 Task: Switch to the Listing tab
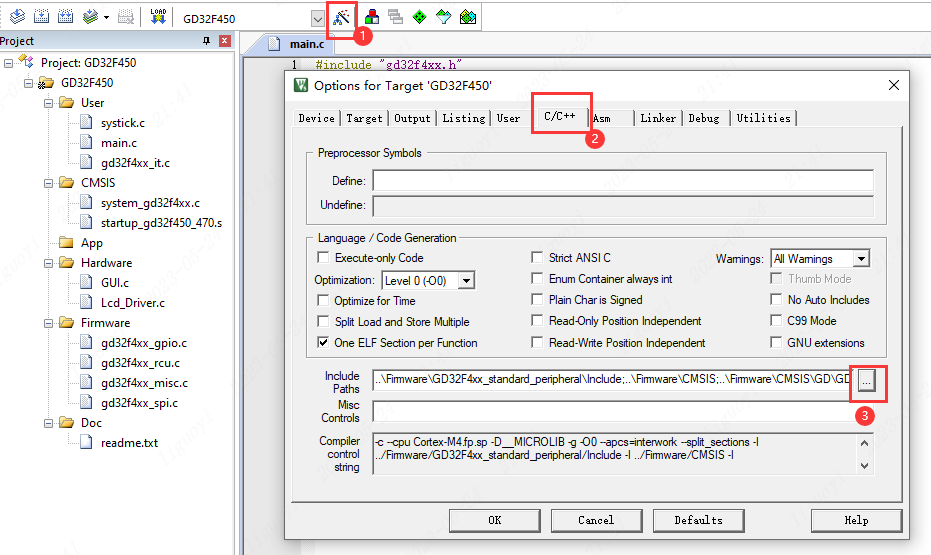[464, 118]
